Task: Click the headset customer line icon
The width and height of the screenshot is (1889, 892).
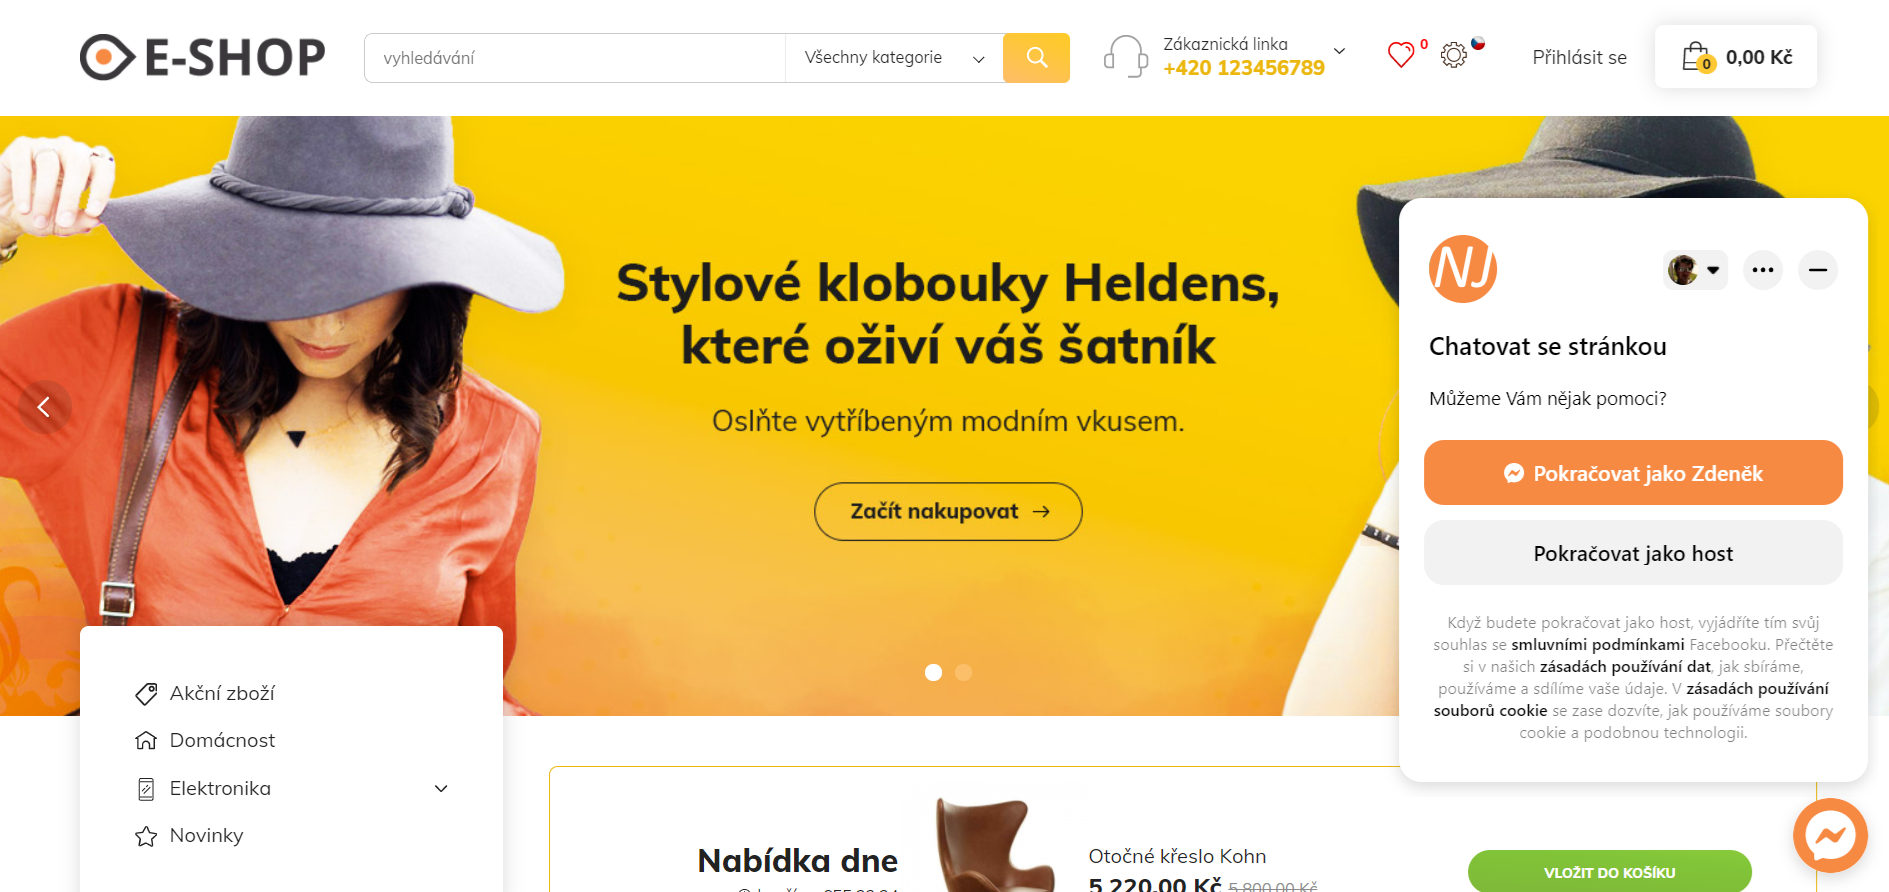Action: pos(1126,56)
